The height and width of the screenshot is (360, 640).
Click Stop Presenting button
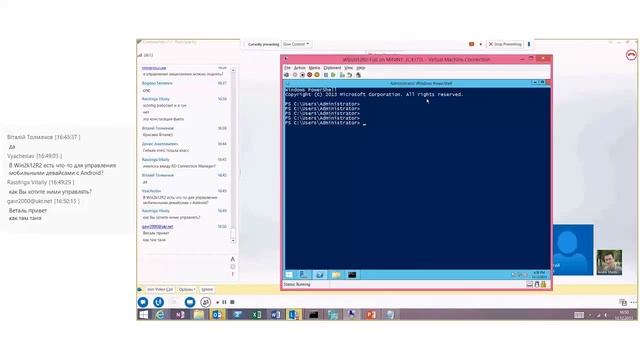(505, 44)
